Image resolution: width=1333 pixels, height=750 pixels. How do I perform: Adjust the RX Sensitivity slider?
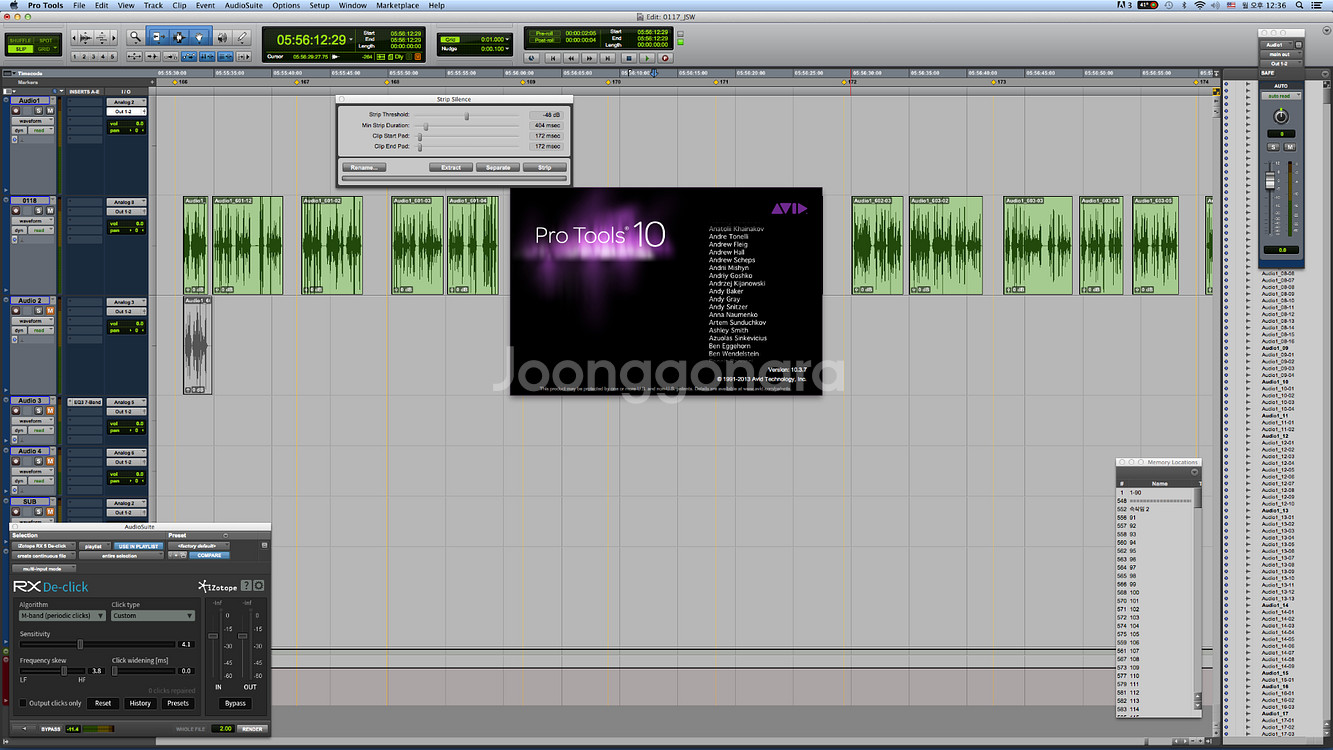pos(80,644)
